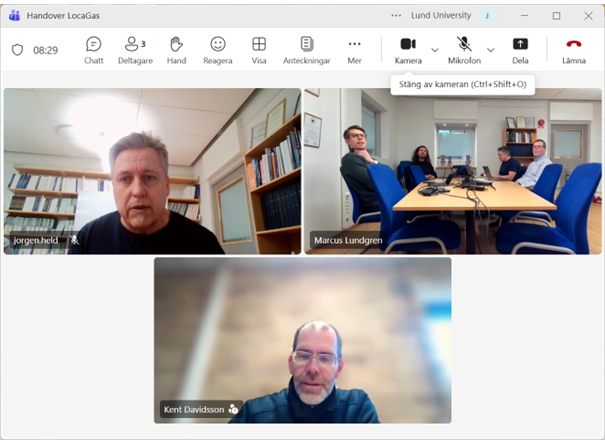
Task: Share your screen with Dela
Action: [x=520, y=49]
